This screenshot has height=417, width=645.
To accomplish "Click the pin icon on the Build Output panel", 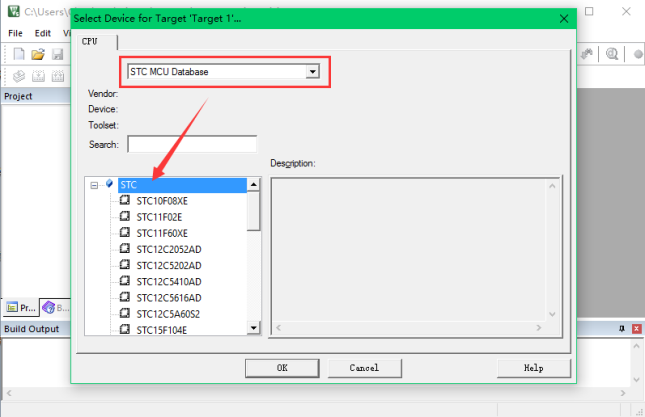I will click(622, 329).
